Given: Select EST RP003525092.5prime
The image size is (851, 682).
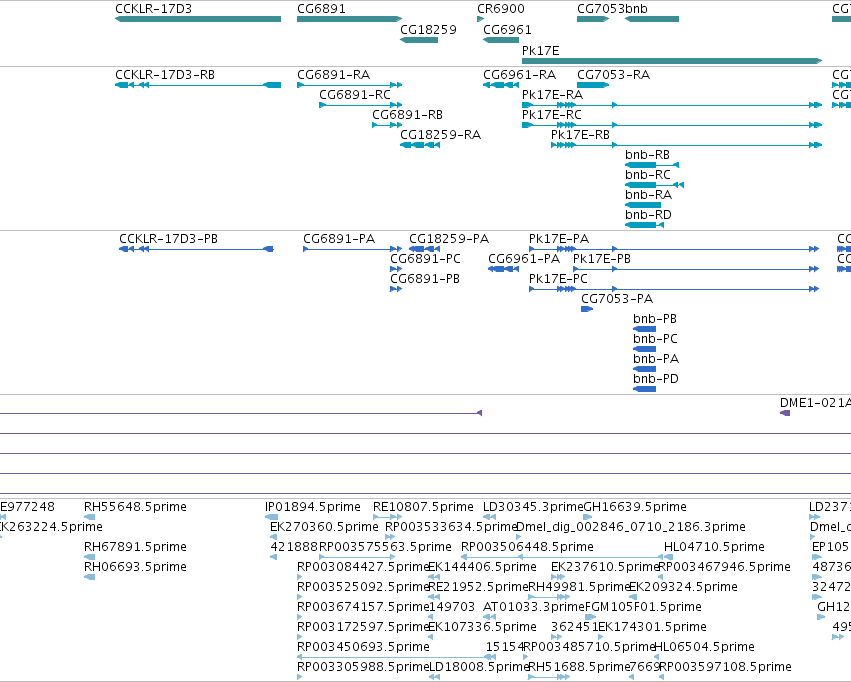Looking at the screenshot, I should (363, 588).
